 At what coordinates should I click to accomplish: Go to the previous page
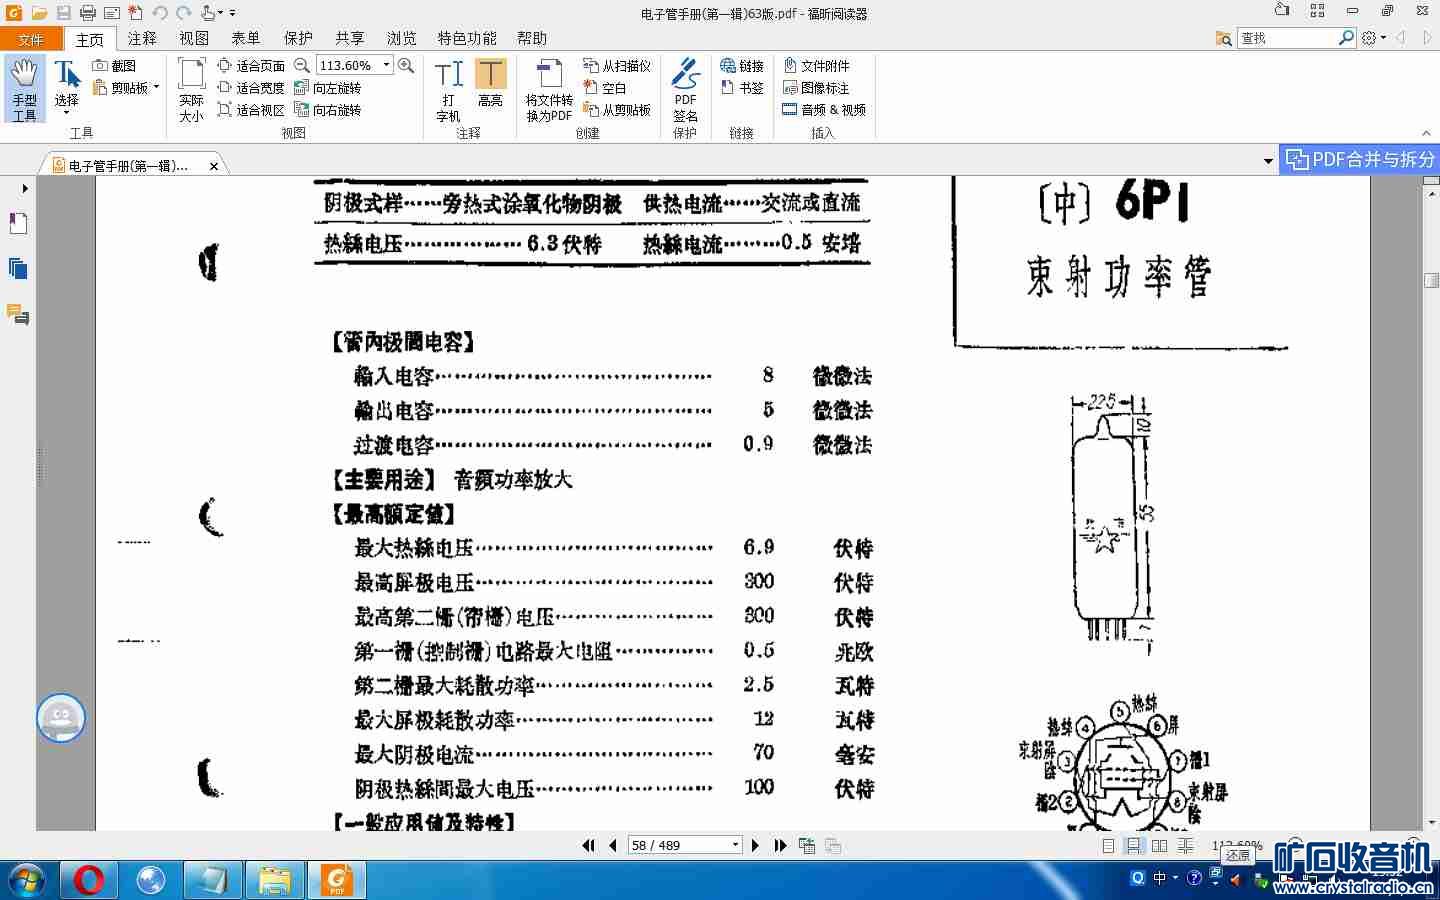click(613, 846)
